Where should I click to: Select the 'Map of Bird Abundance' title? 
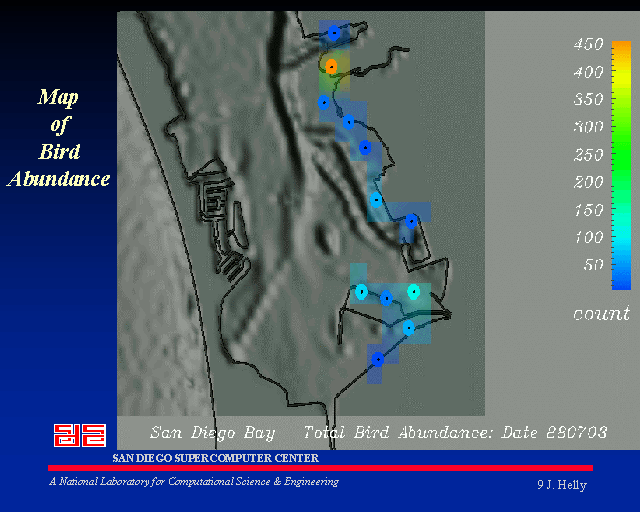coord(59,138)
